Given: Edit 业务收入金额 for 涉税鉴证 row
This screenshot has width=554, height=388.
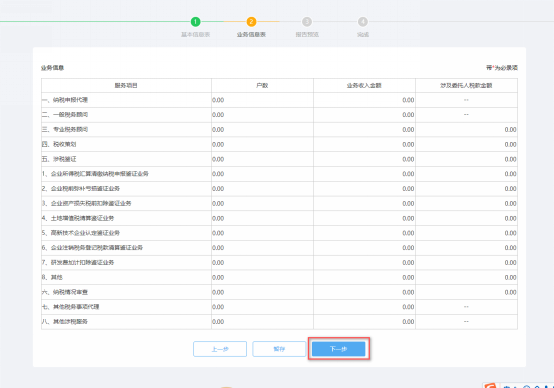Looking at the screenshot, I should (x=364, y=159).
